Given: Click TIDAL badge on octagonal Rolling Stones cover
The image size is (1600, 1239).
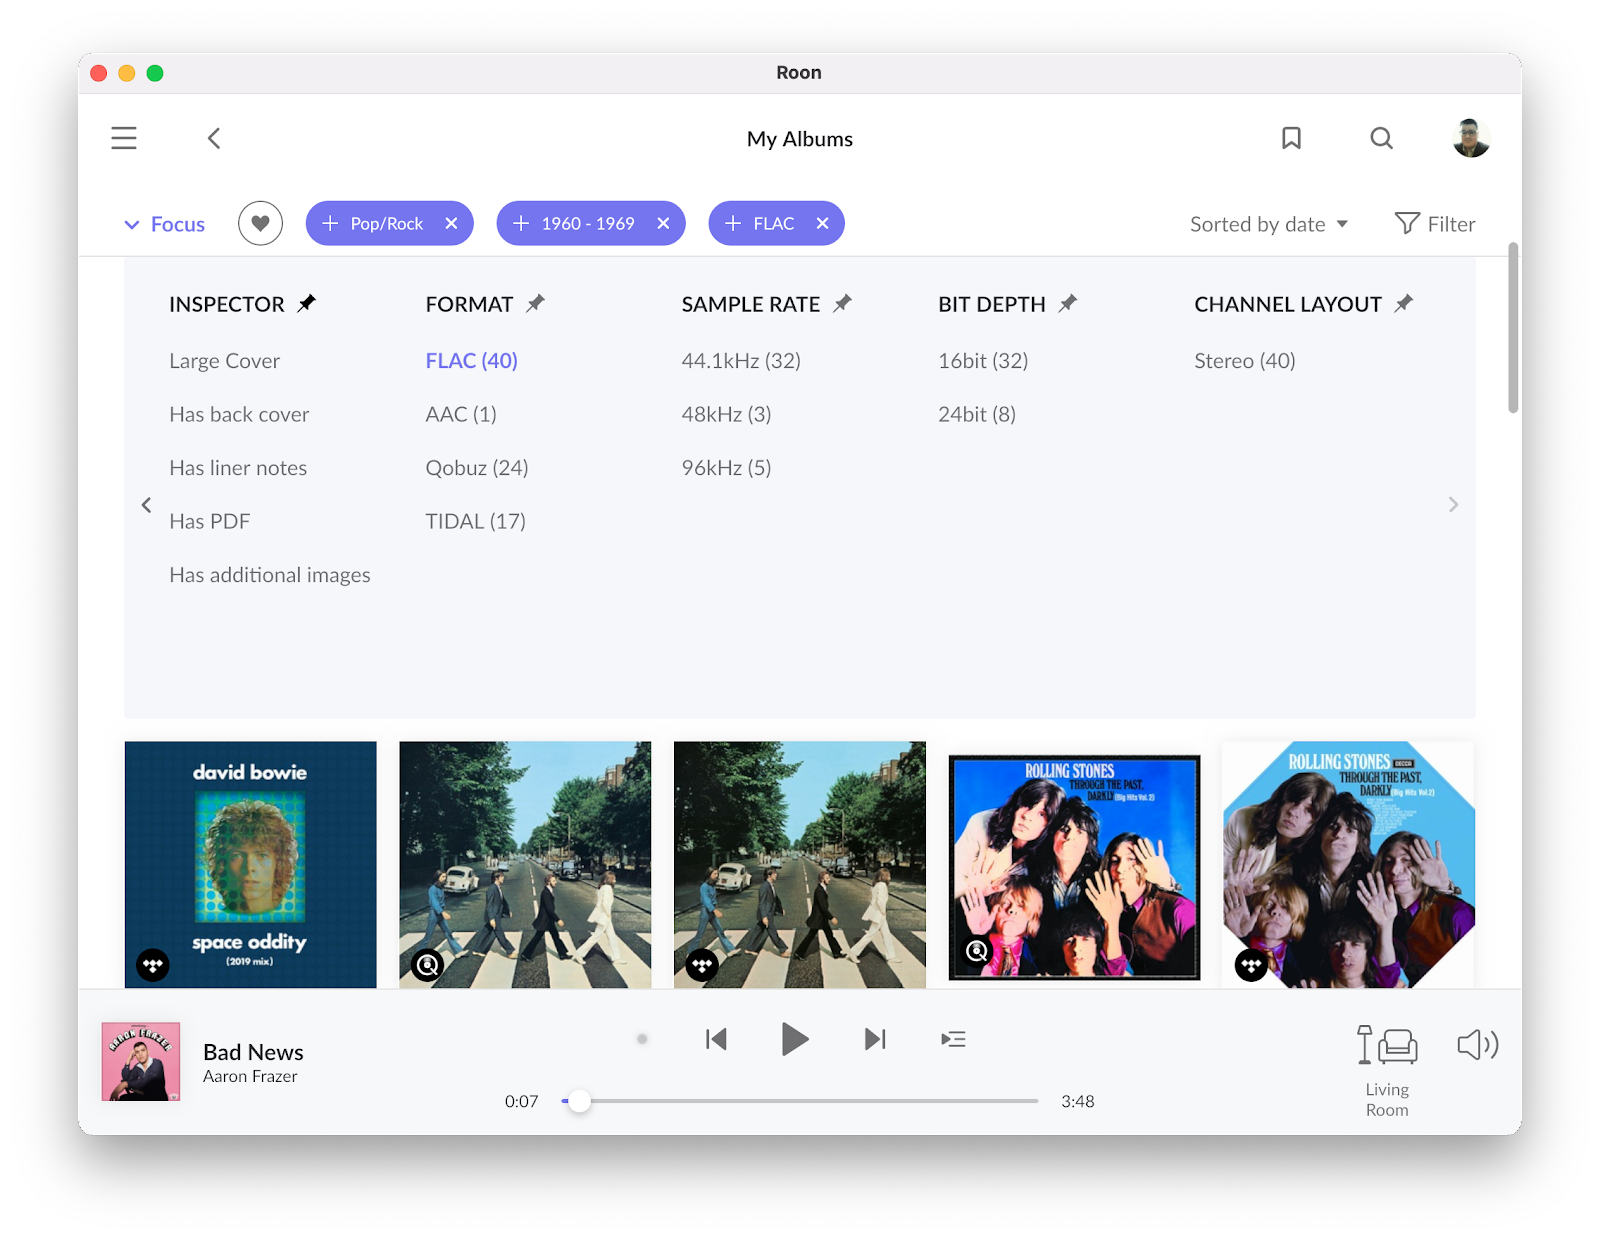Looking at the screenshot, I should [x=1251, y=965].
